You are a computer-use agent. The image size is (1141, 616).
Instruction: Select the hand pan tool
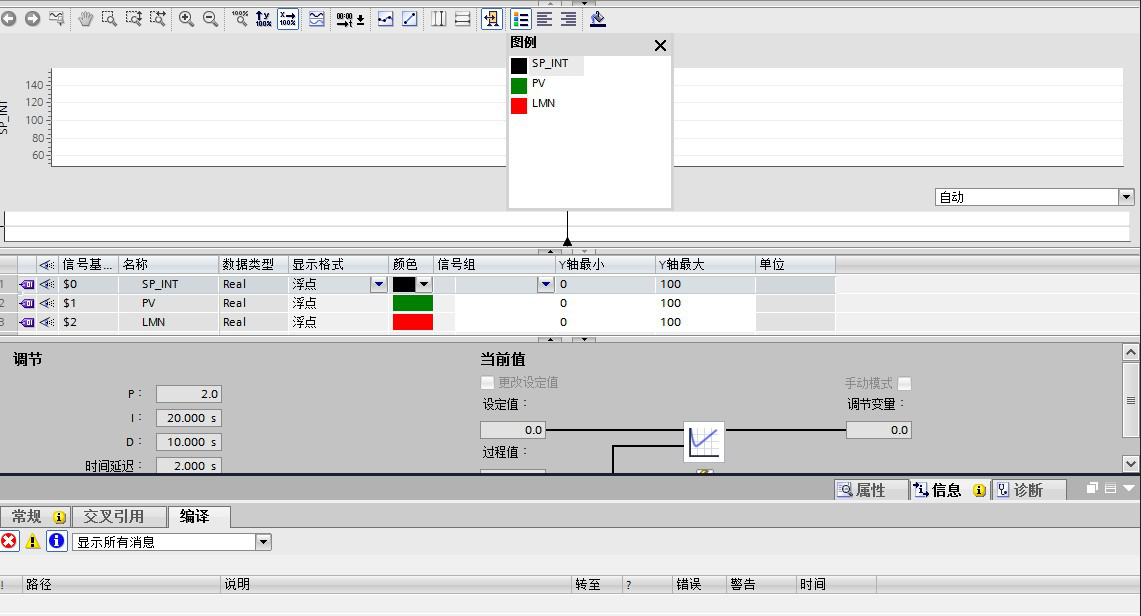(x=85, y=18)
